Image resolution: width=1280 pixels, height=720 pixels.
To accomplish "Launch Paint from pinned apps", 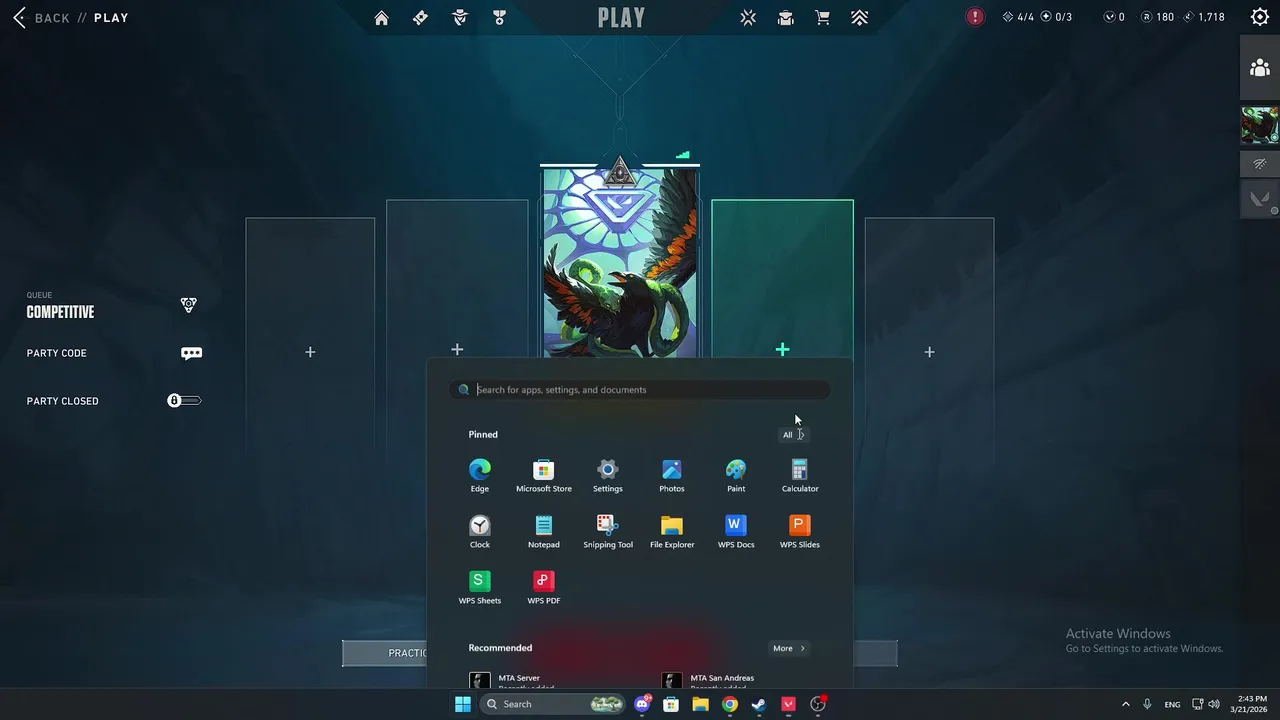I will click(x=736, y=475).
